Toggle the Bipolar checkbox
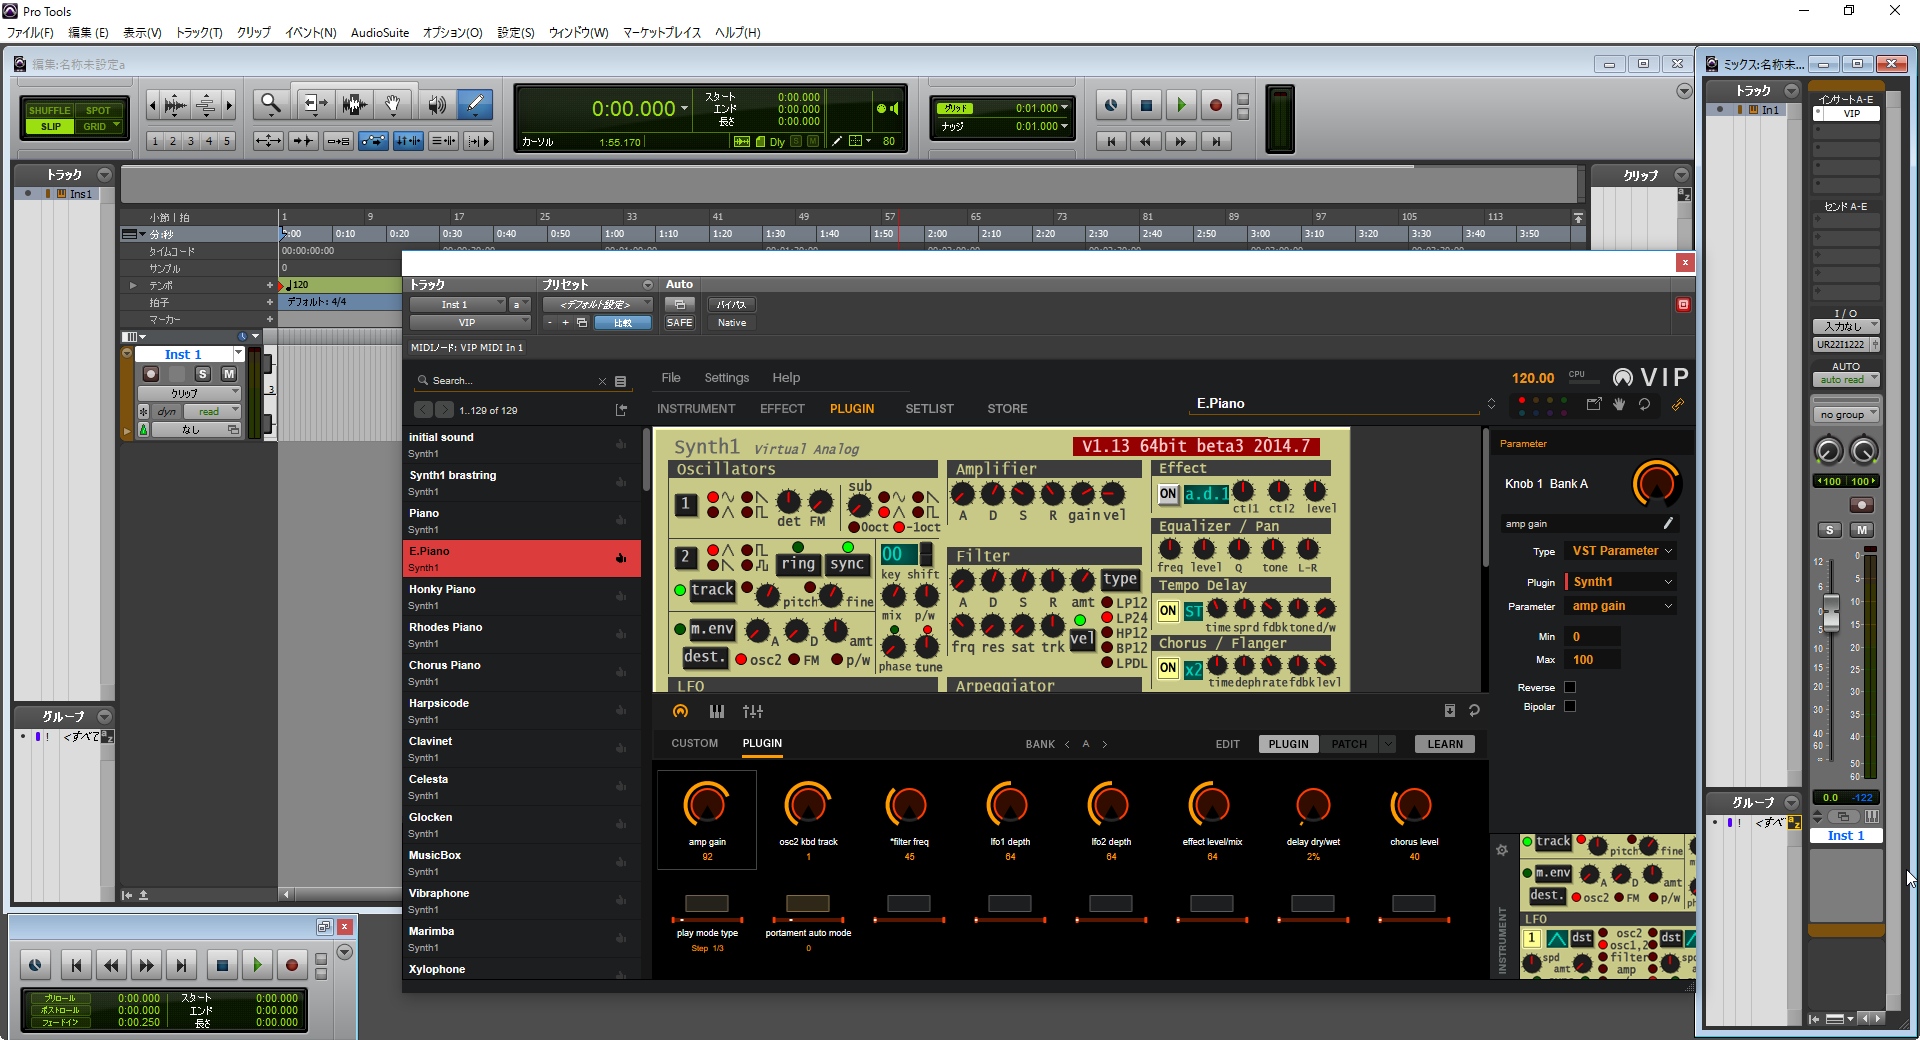1920x1040 pixels. (x=1569, y=706)
